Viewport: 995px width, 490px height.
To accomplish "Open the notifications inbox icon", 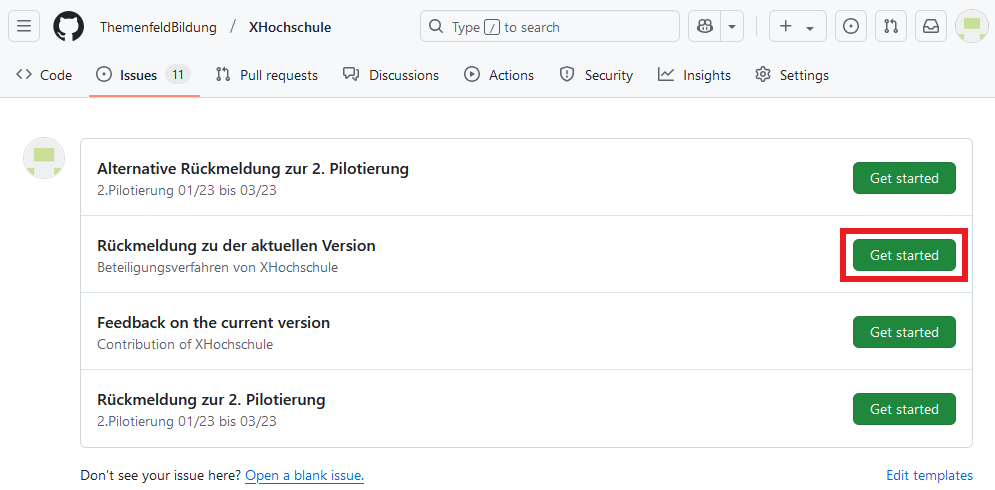I will click(x=931, y=27).
